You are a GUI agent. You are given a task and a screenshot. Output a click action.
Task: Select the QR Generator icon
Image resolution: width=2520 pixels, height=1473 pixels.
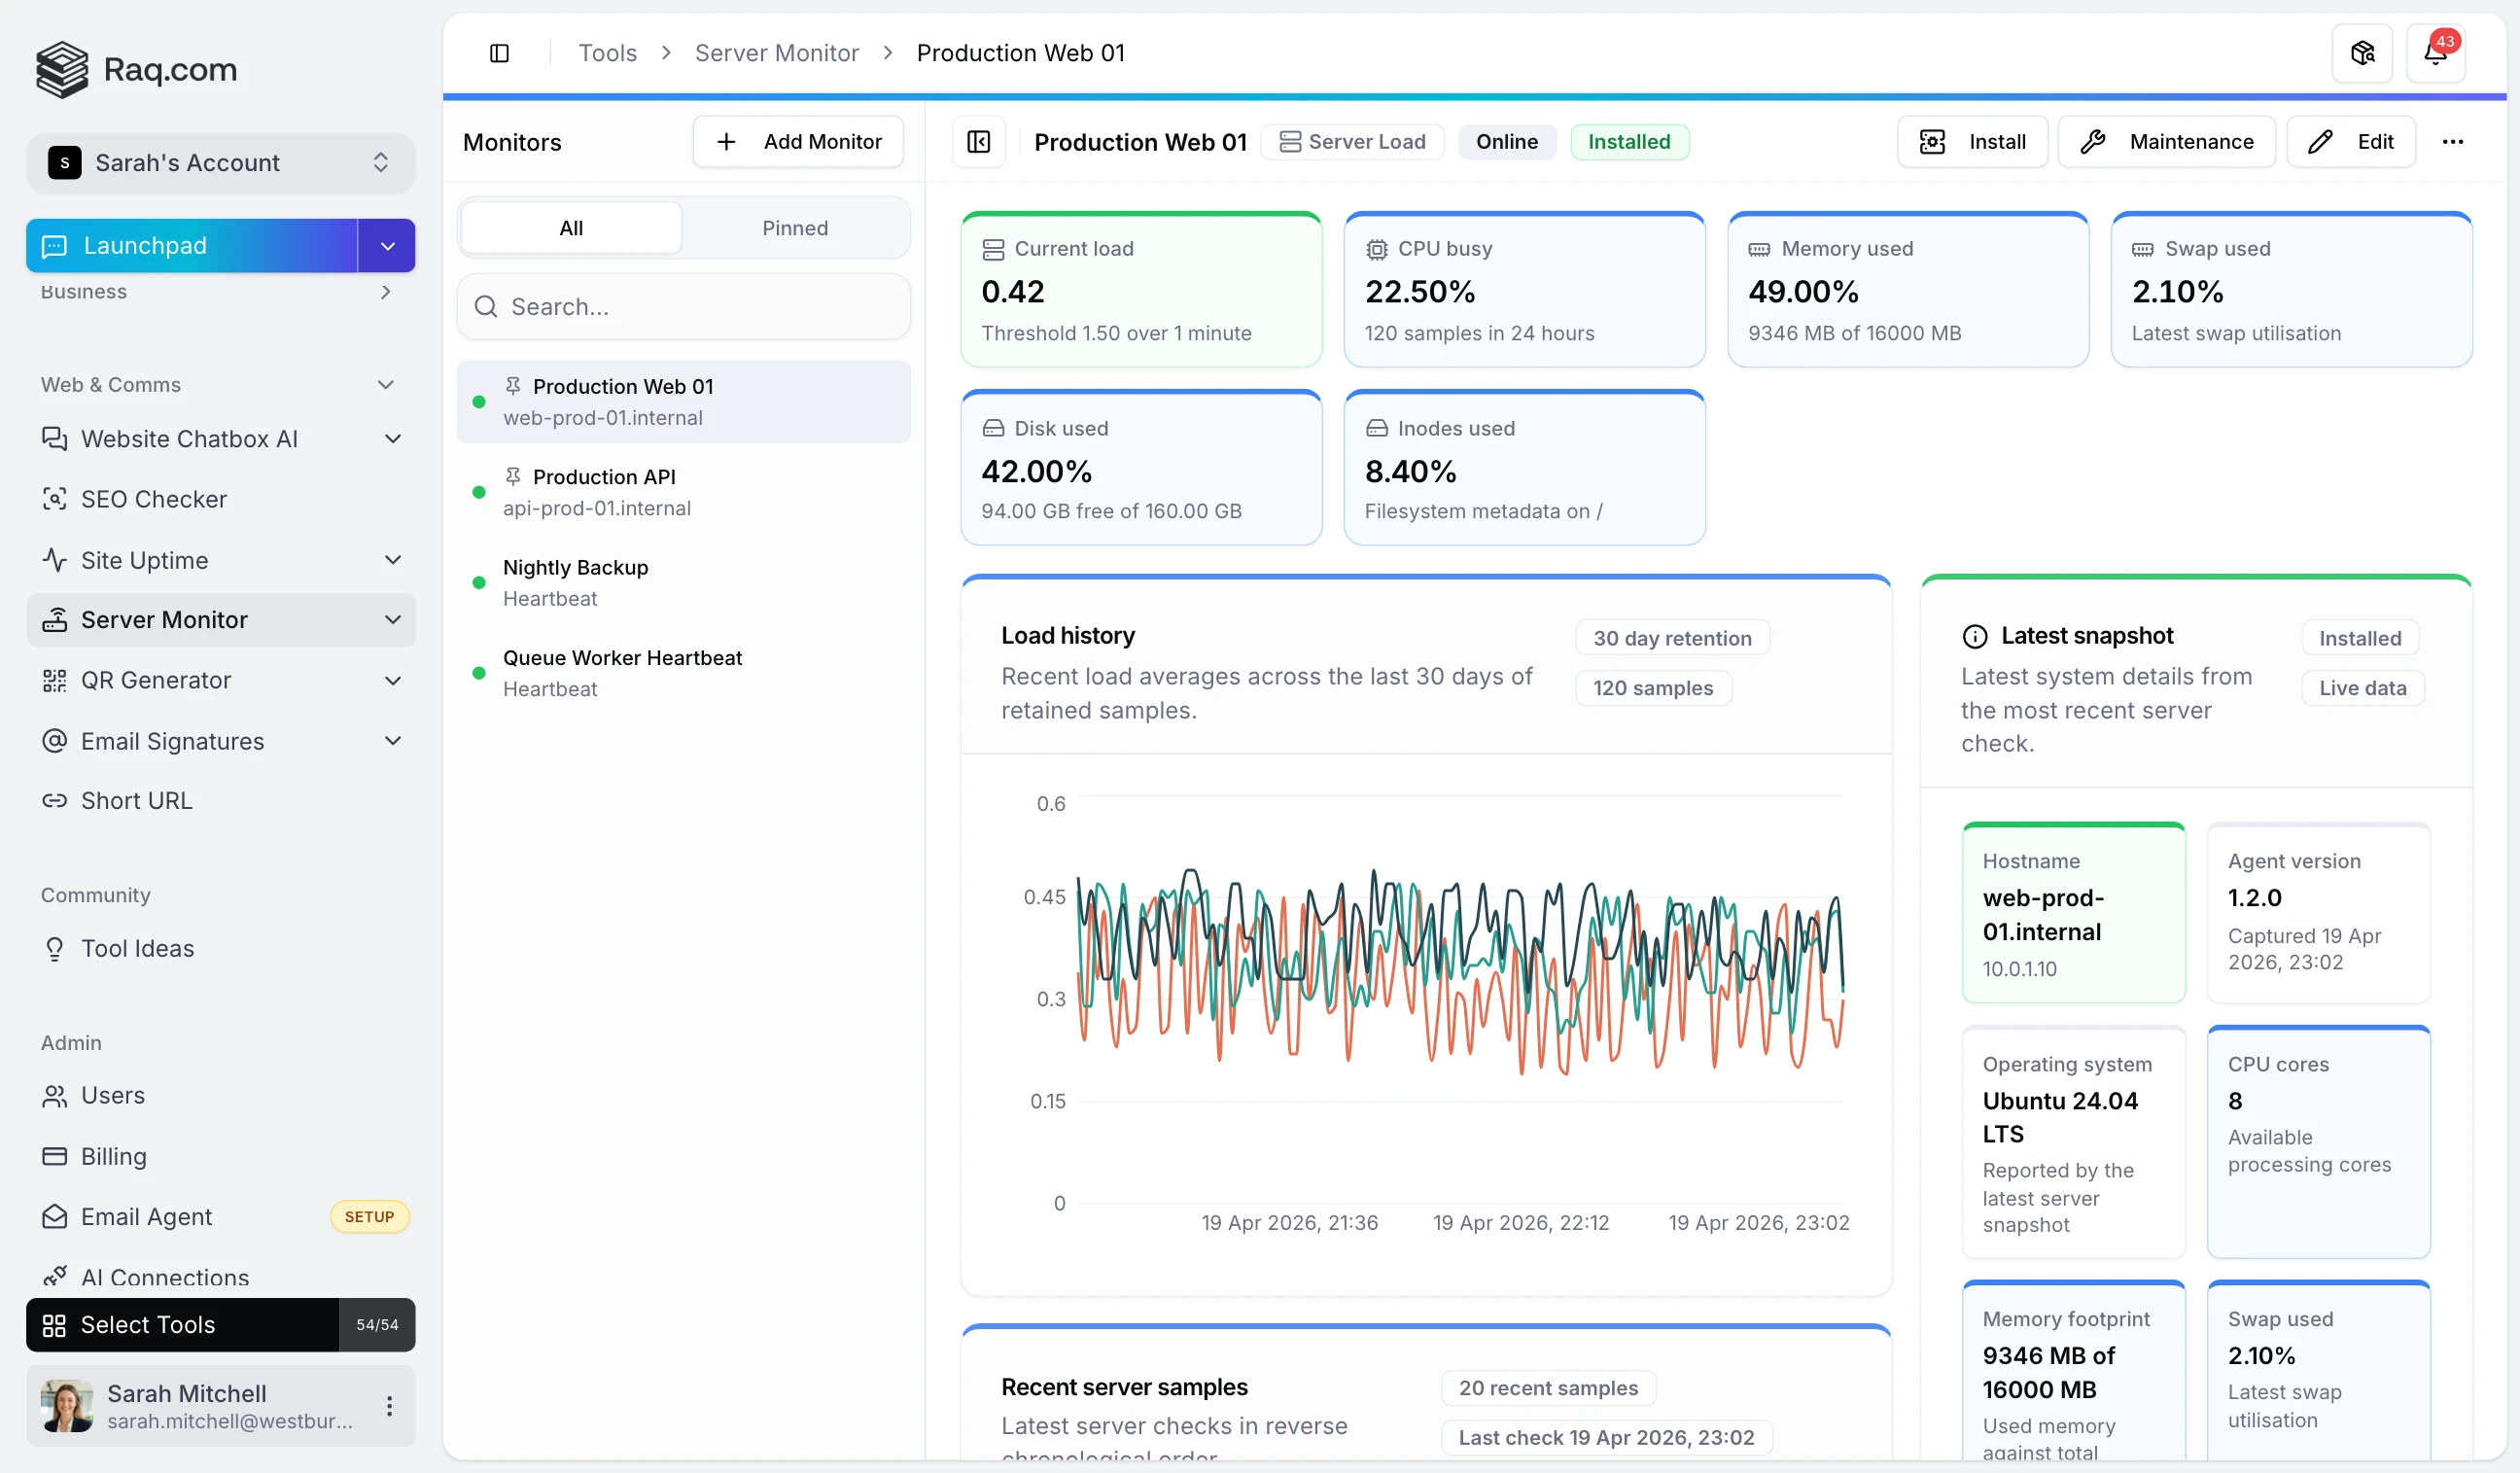click(x=55, y=680)
